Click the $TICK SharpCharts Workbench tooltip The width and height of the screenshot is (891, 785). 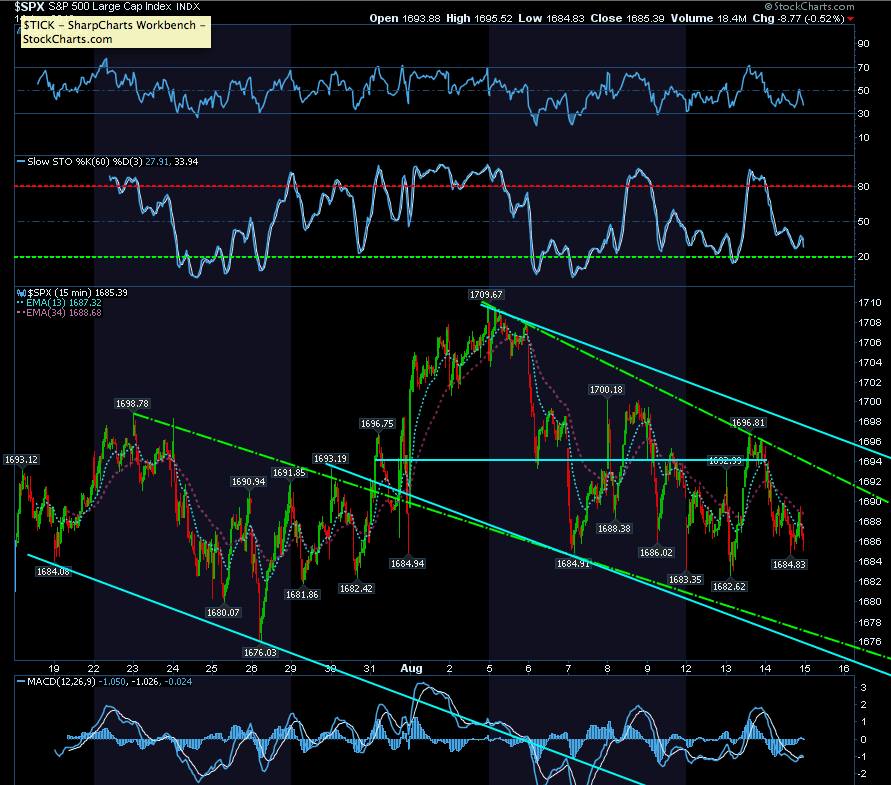coord(116,32)
